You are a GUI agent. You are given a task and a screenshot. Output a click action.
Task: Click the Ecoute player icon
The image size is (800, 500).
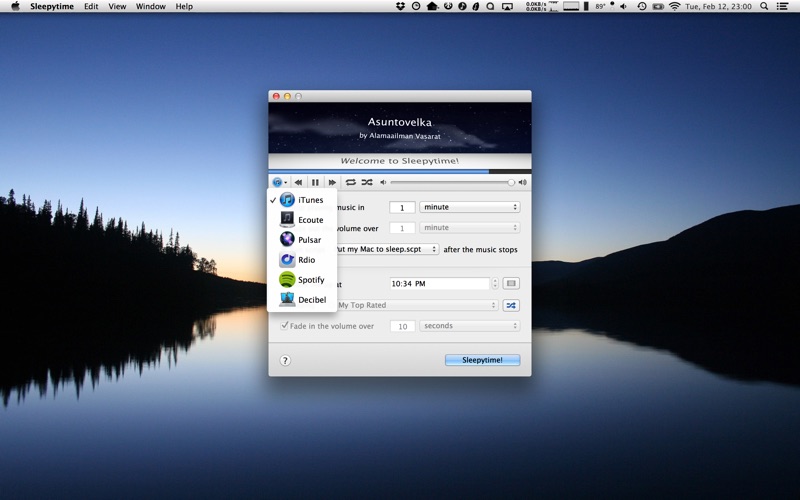point(287,220)
